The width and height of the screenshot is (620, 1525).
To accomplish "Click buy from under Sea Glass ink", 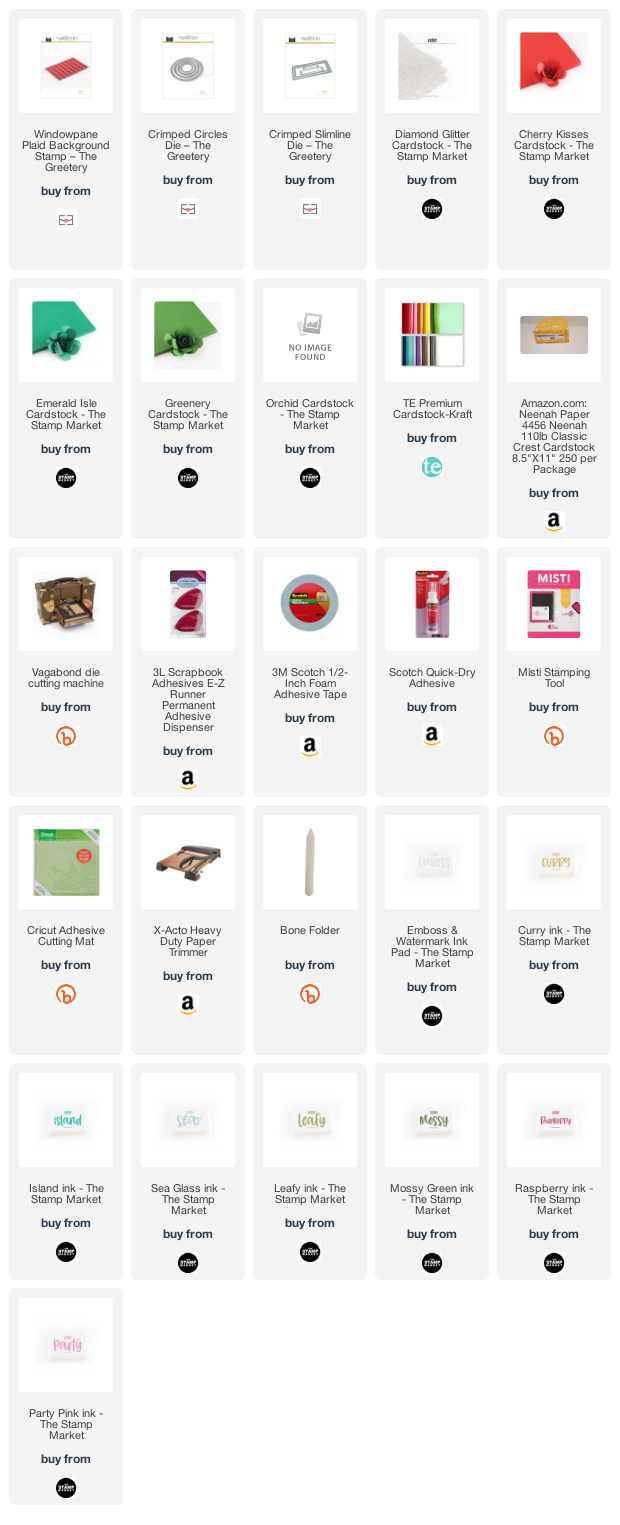I will pyautogui.click(x=188, y=1234).
